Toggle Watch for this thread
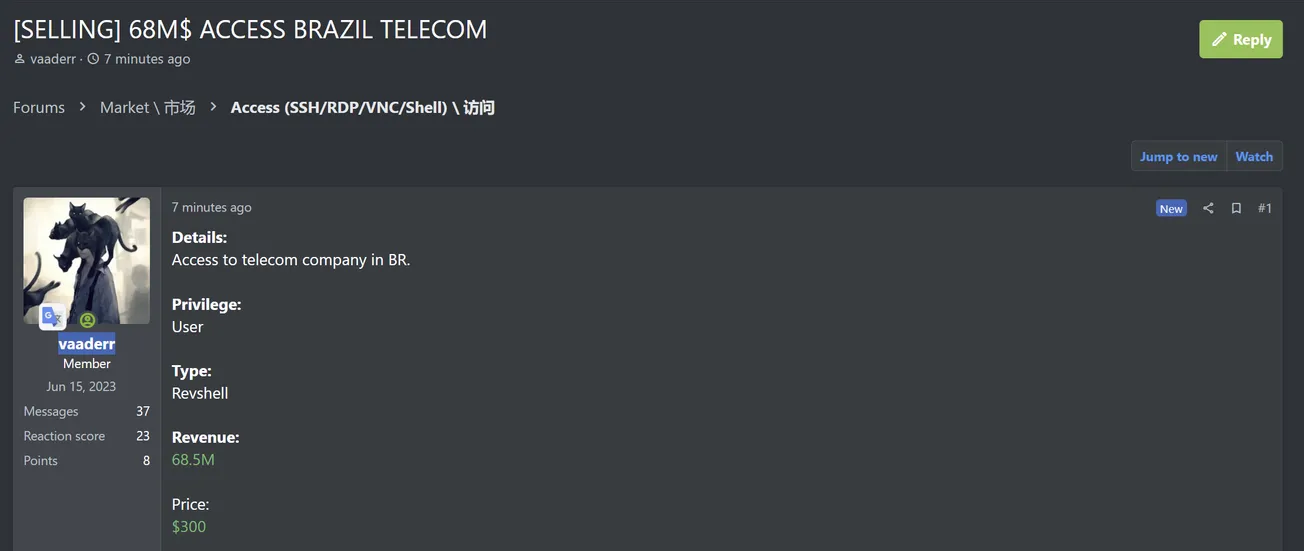The height and width of the screenshot is (551, 1304). 1254,156
